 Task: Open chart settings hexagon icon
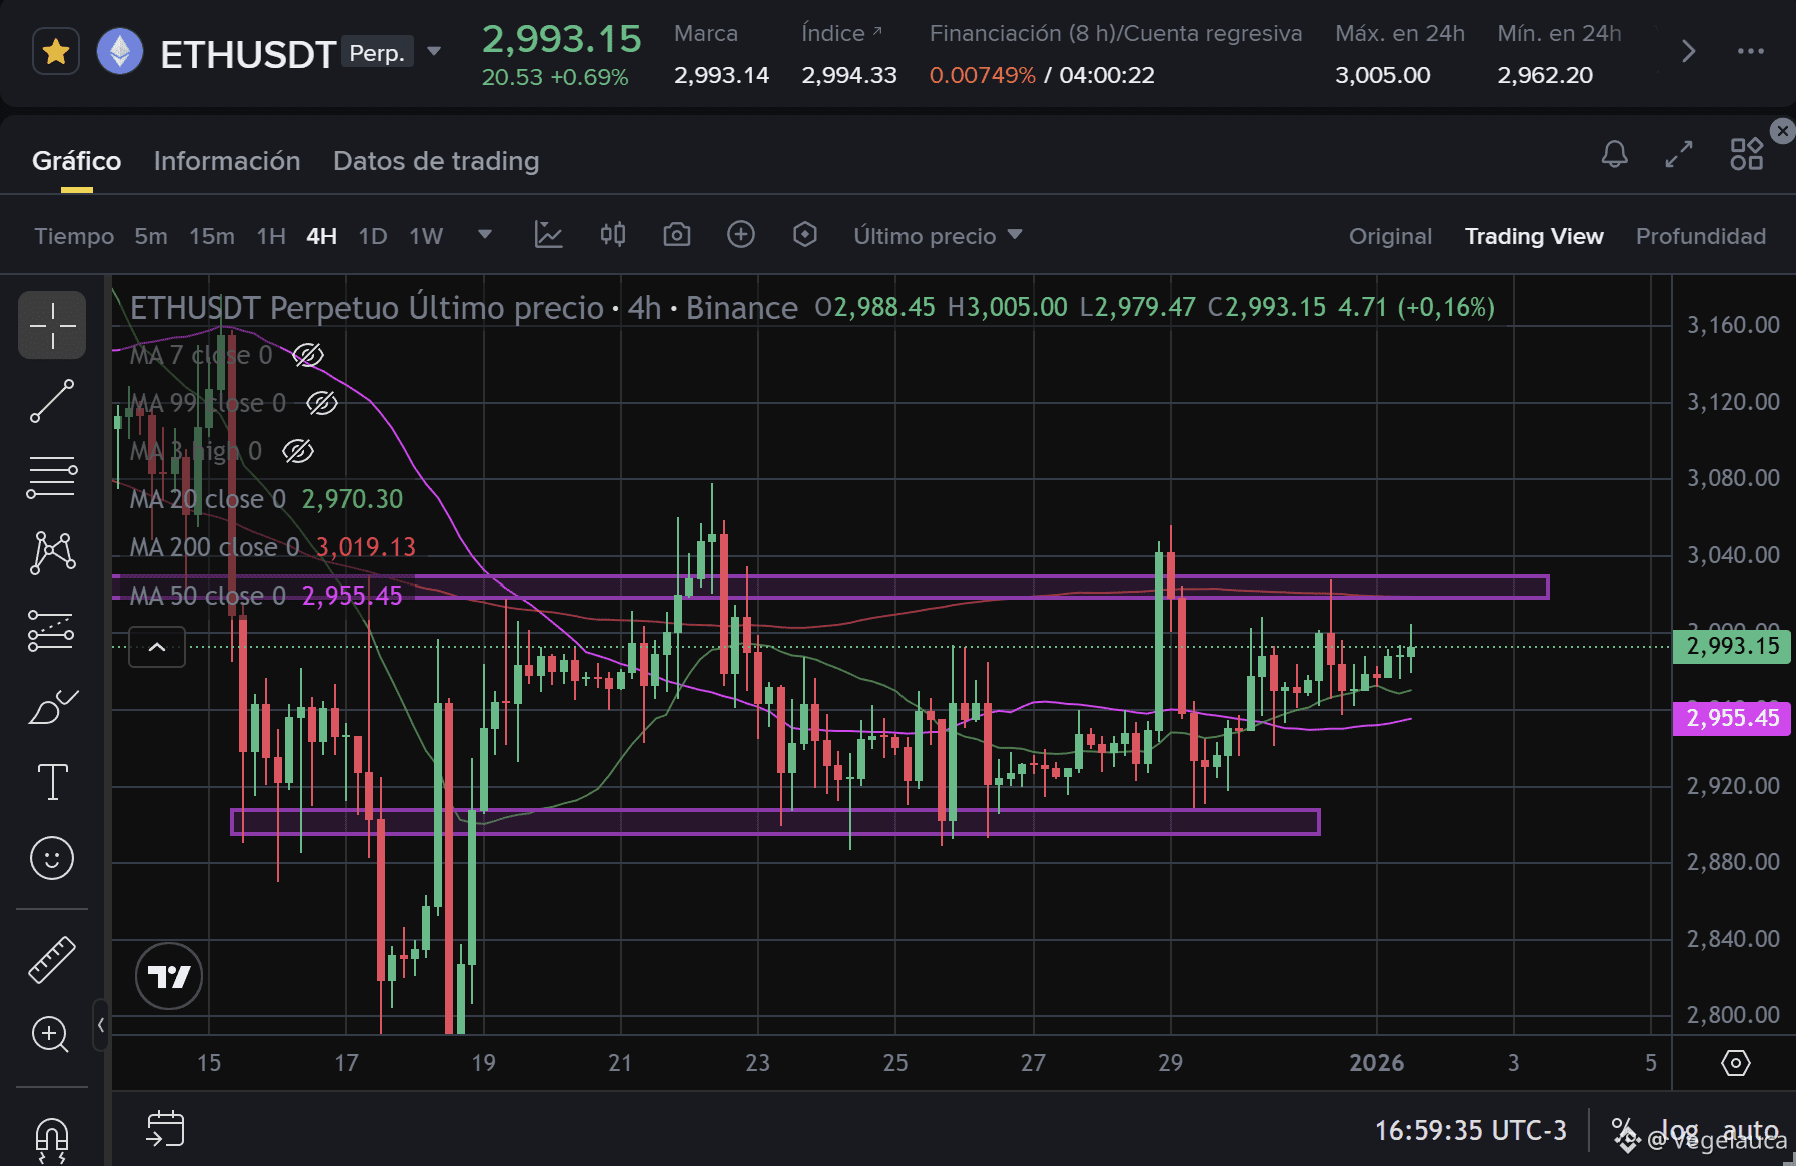805,235
